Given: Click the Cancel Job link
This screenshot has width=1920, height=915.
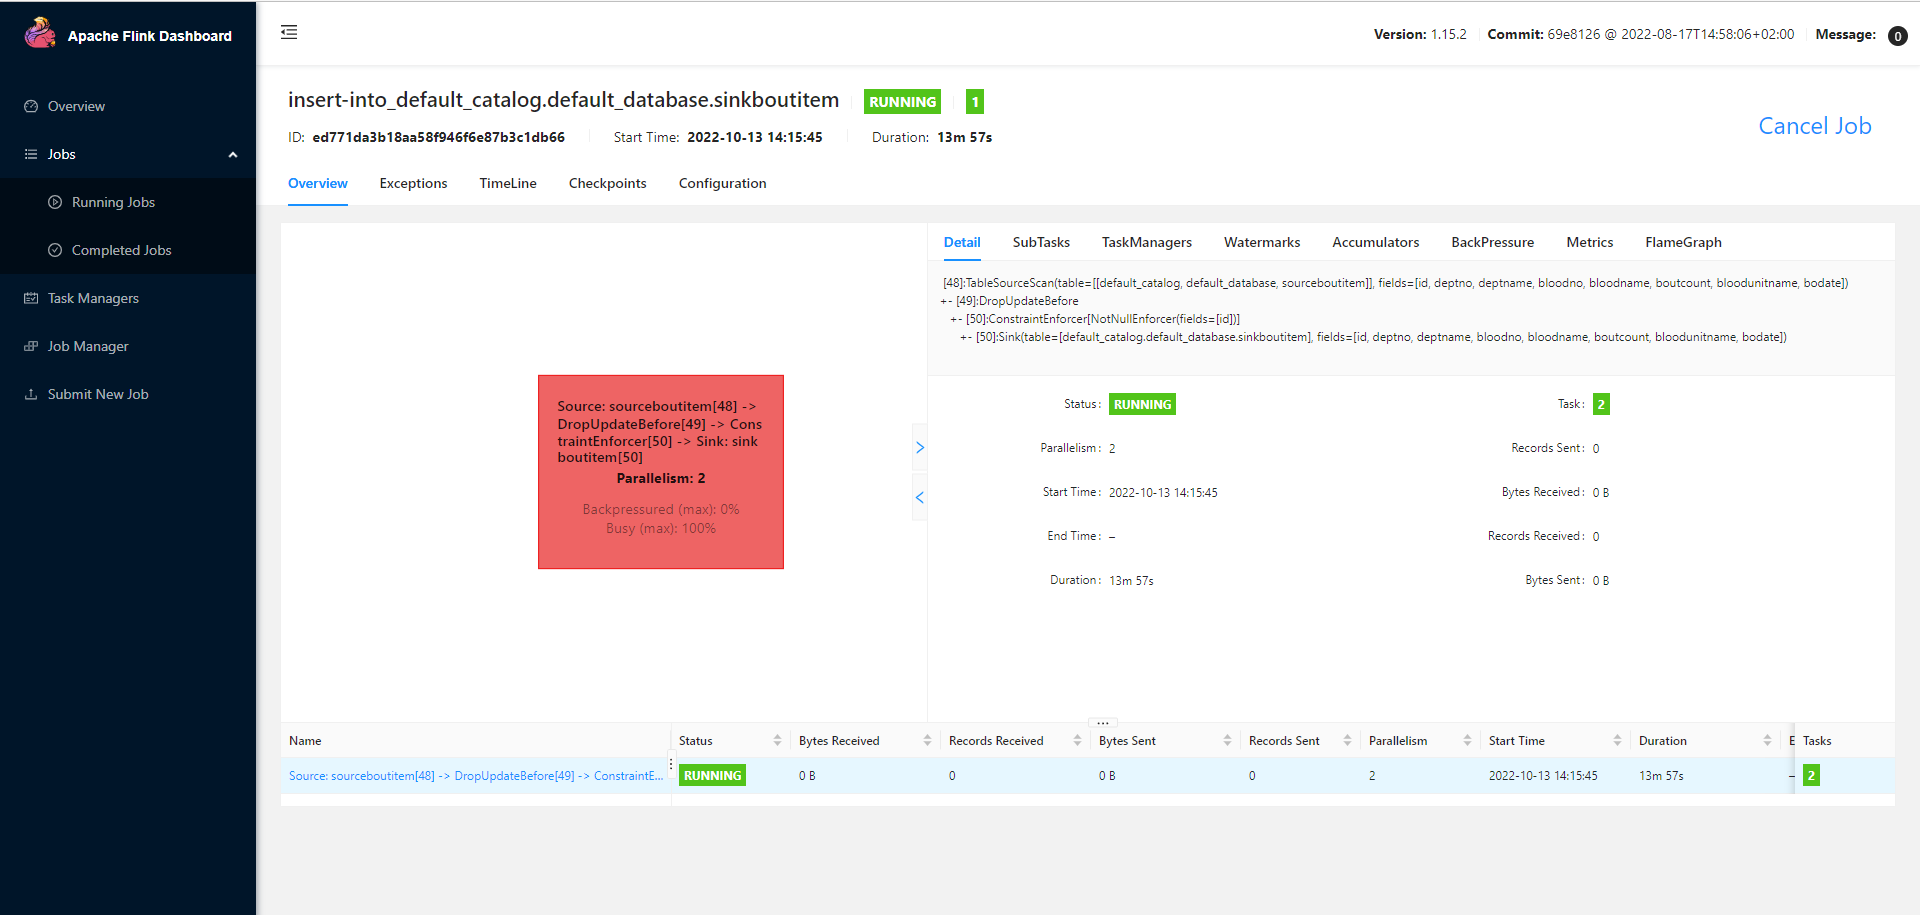Looking at the screenshot, I should pyautogui.click(x=1815, y=126).
